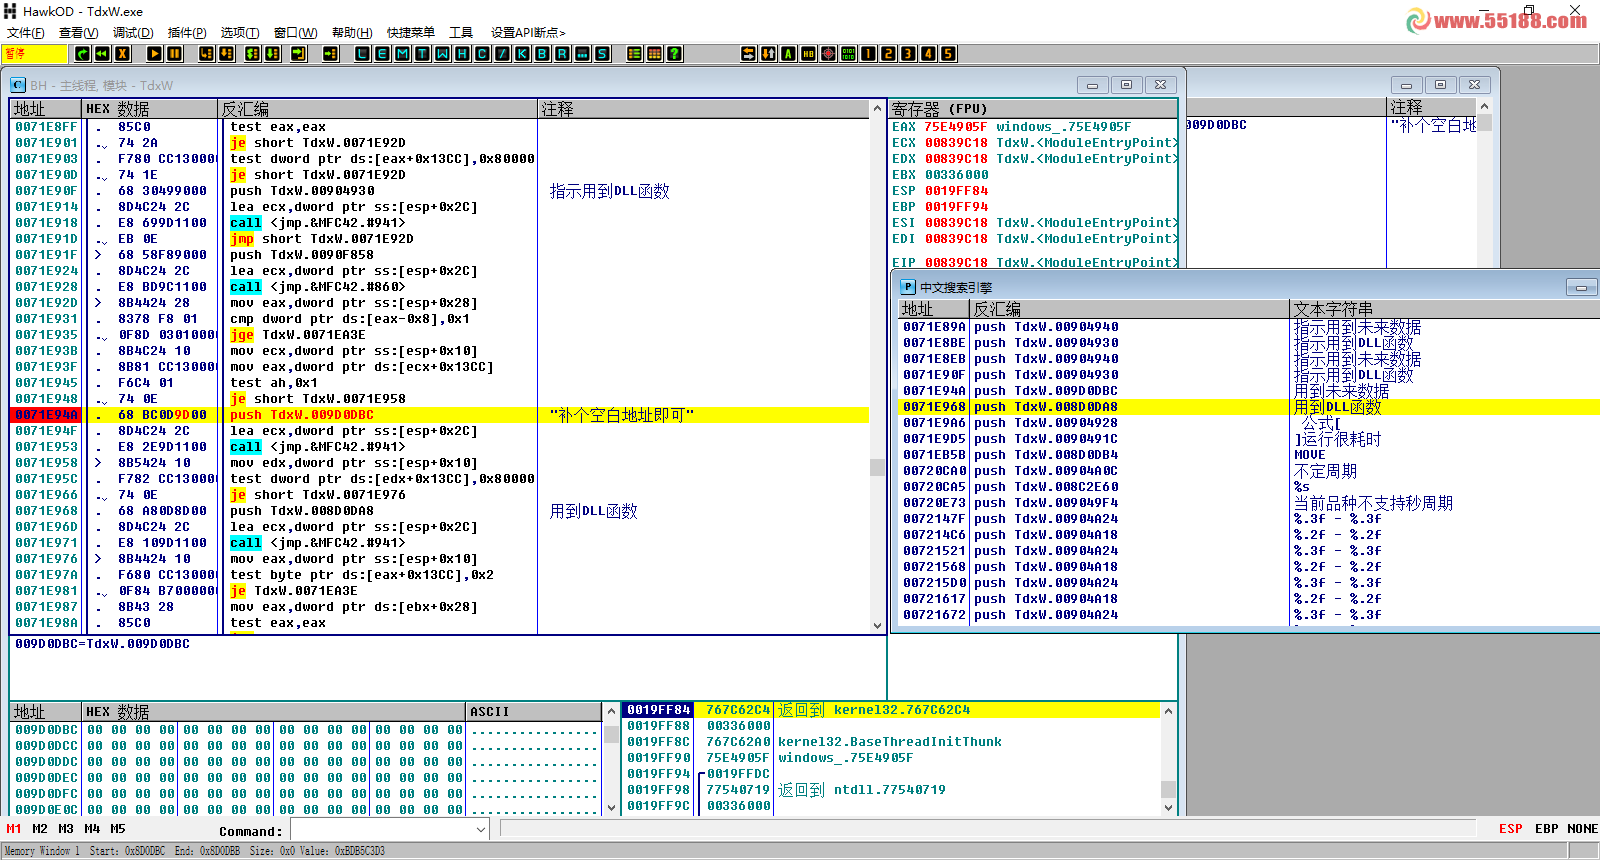Open the 设置API断点> menu
The image size is (1600, 860).
click(x=528, y=33)
